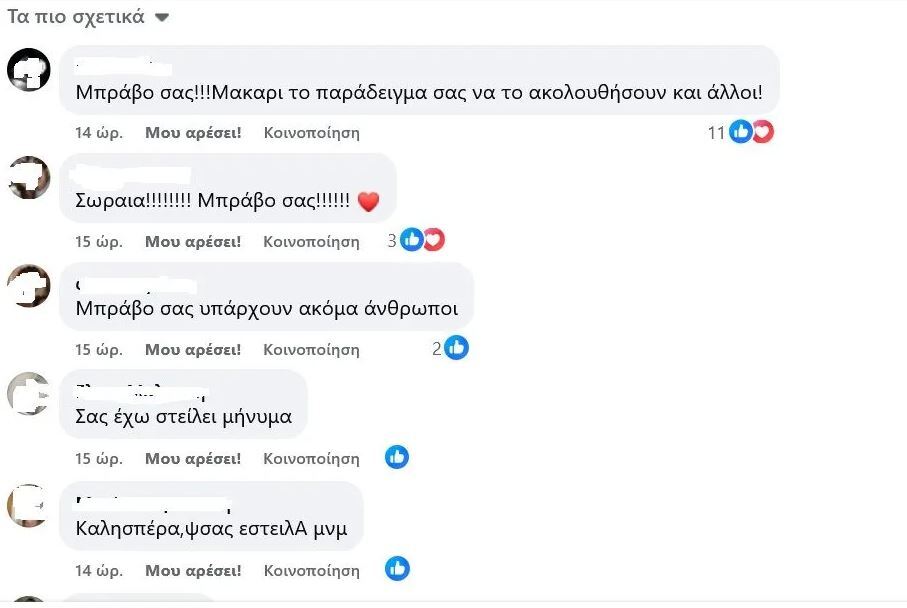
Task: Like the 'υπάρχουν ακόμα άνθρωποι' comment
Action: tap(193, 349)
